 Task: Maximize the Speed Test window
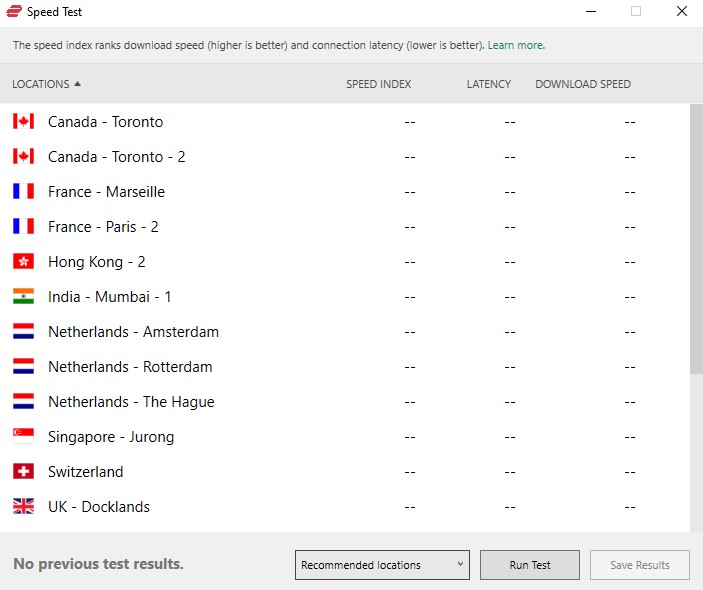click(636, 12)
